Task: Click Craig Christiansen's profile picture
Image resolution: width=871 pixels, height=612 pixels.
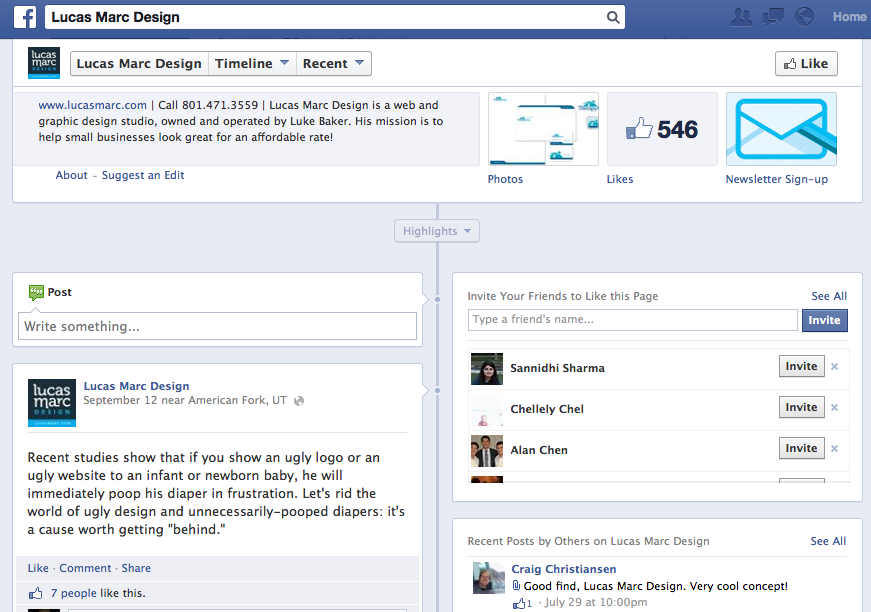Action: tap(489, 578)
